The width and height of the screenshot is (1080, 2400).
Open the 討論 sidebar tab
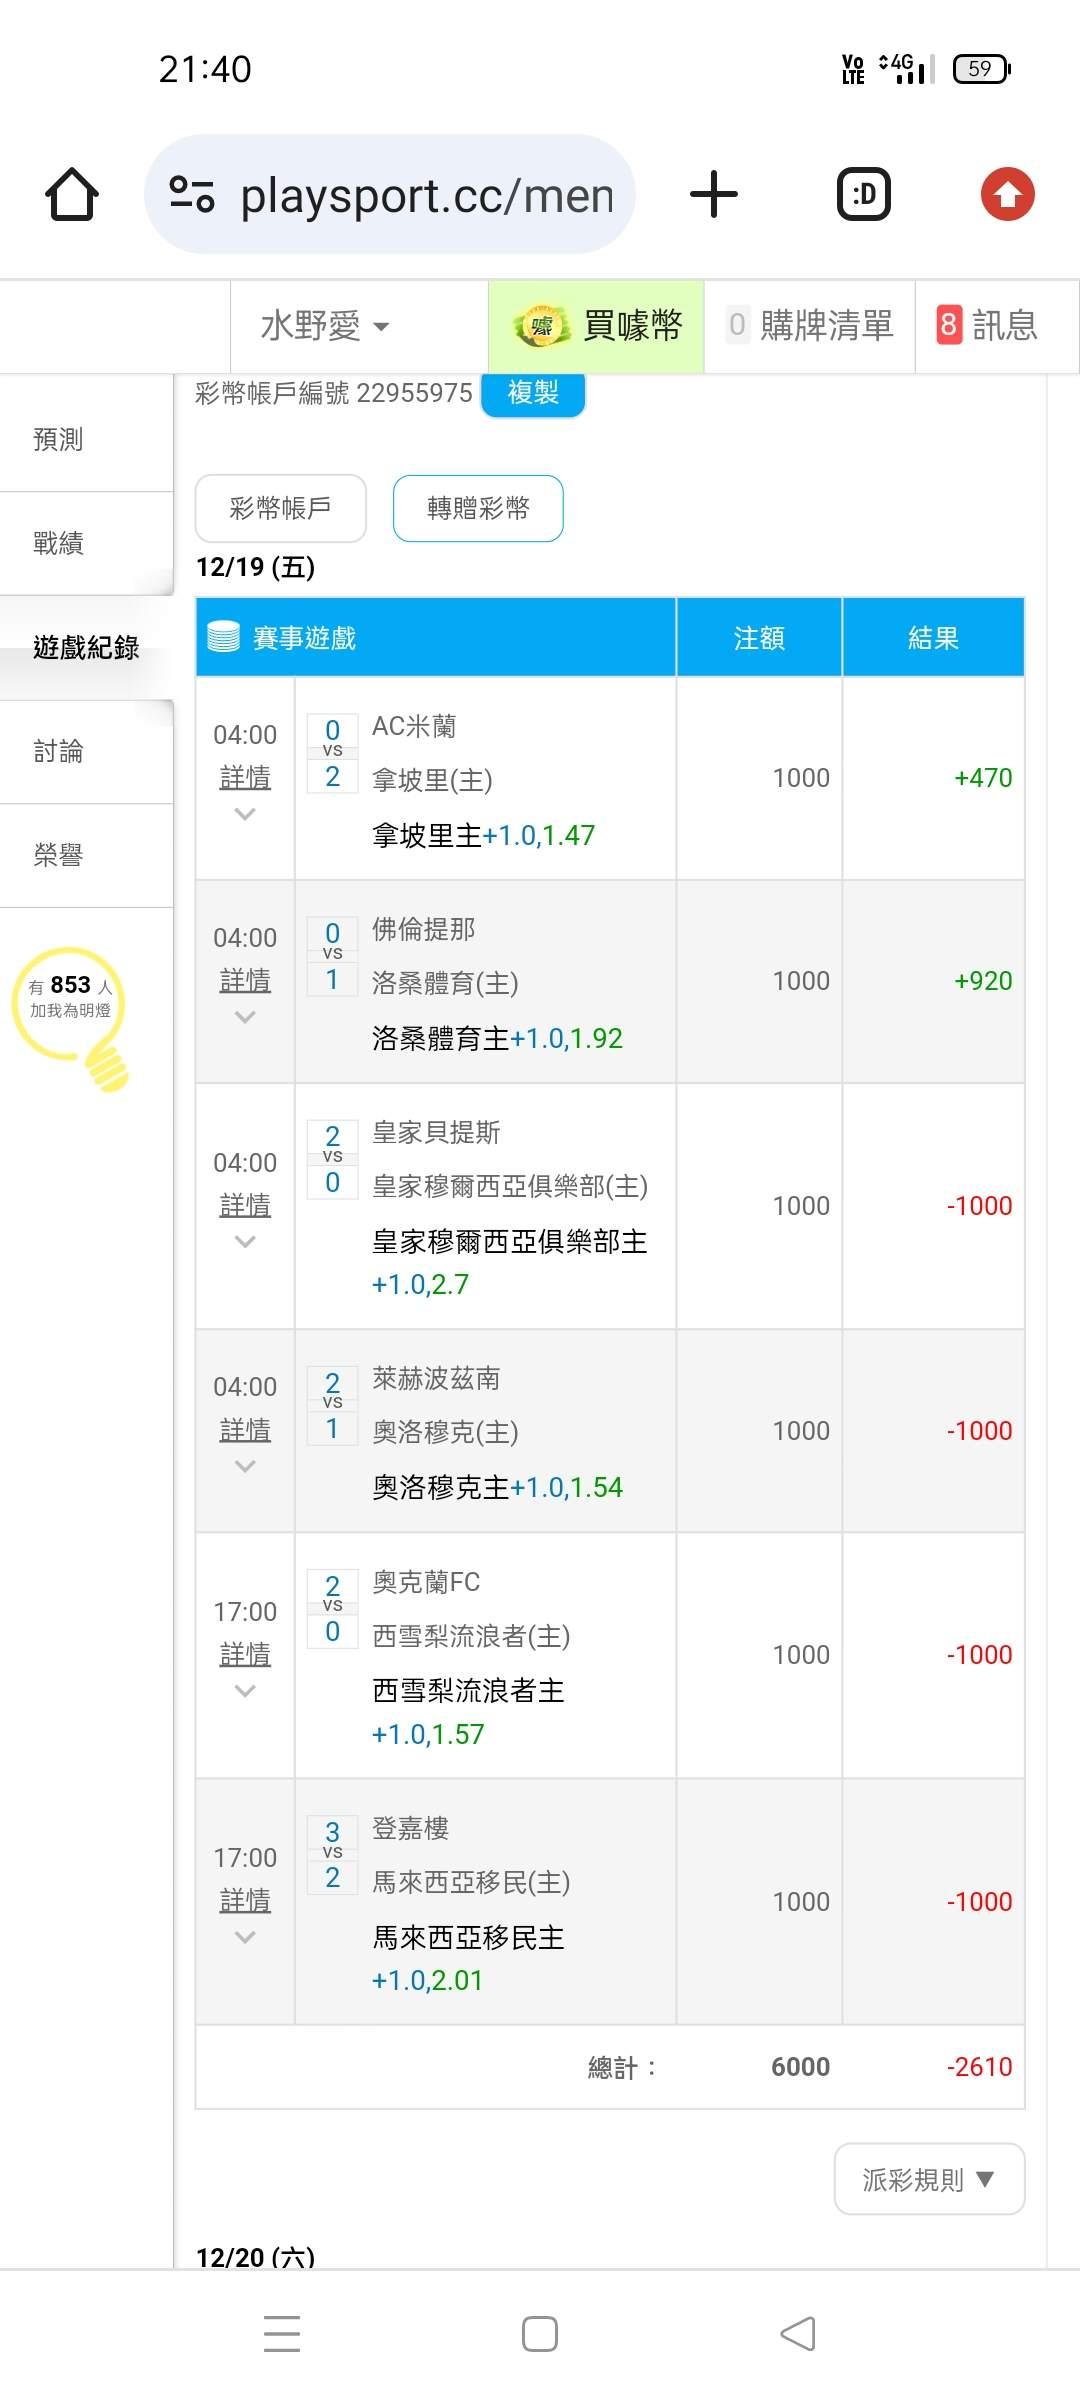(58, 751)
